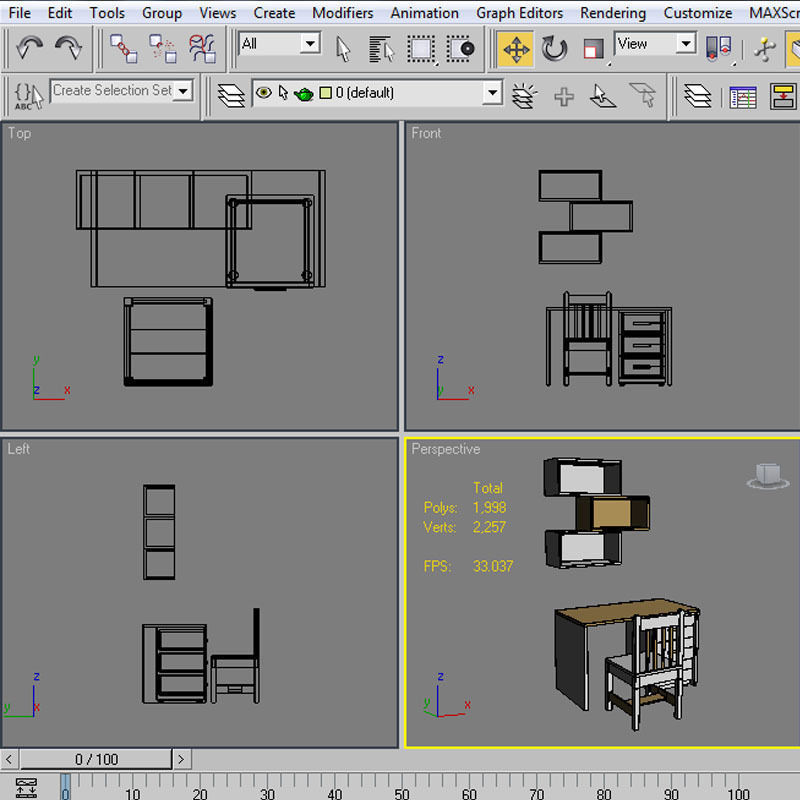Activate the Select and Move tool
This screenshot has width=800, height=800.
pyautogui.click(x=516, y=49)
